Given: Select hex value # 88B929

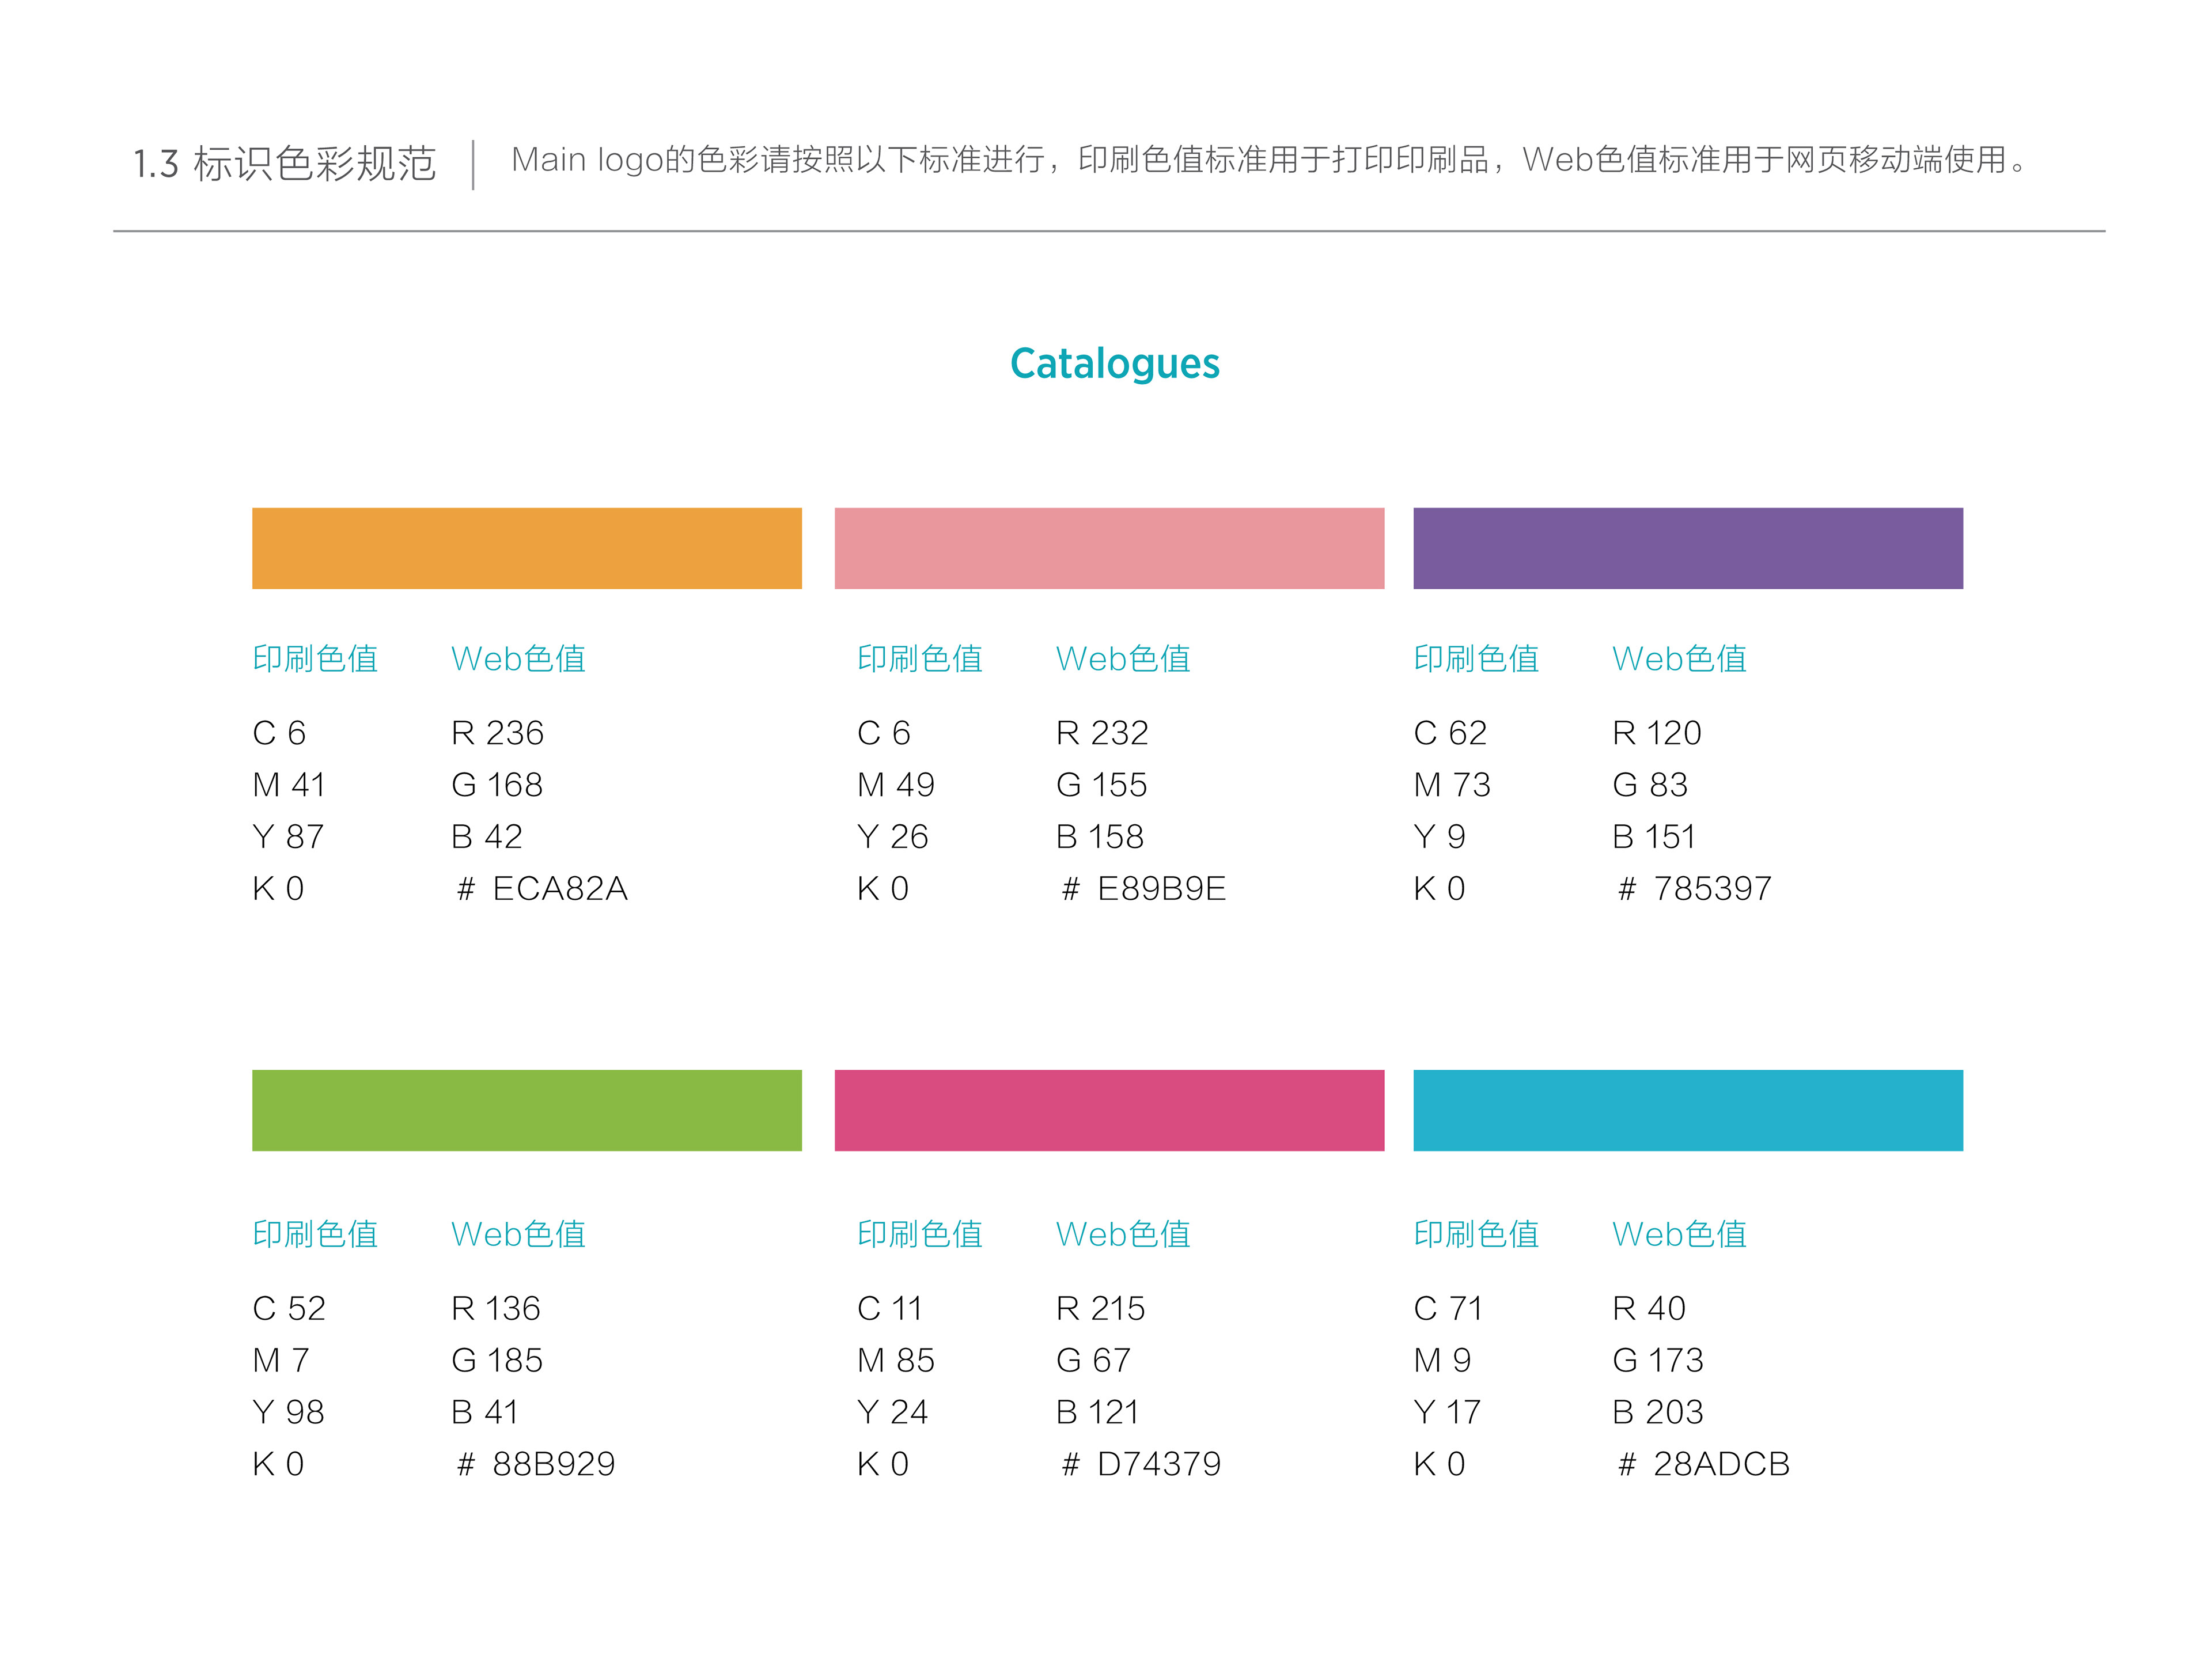Looking at the screenshot, I should [x=535, y=1464].
